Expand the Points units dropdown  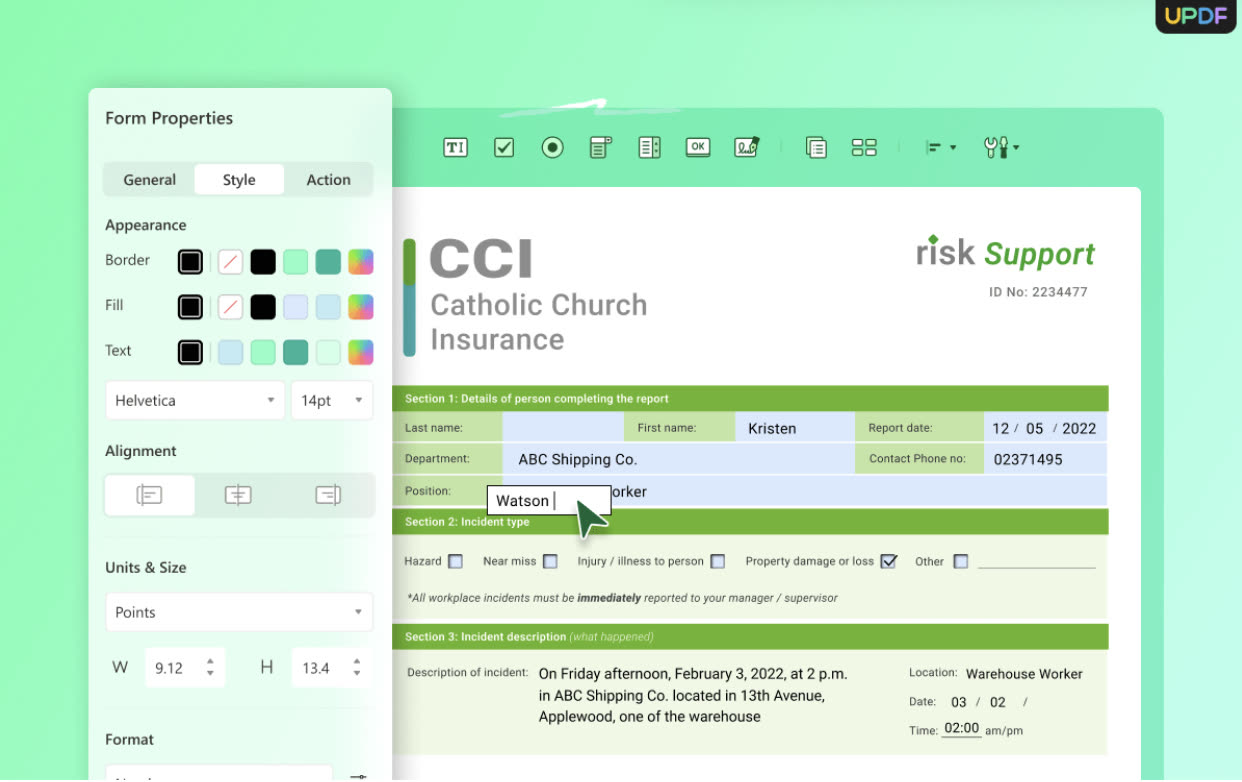[239, 612]
